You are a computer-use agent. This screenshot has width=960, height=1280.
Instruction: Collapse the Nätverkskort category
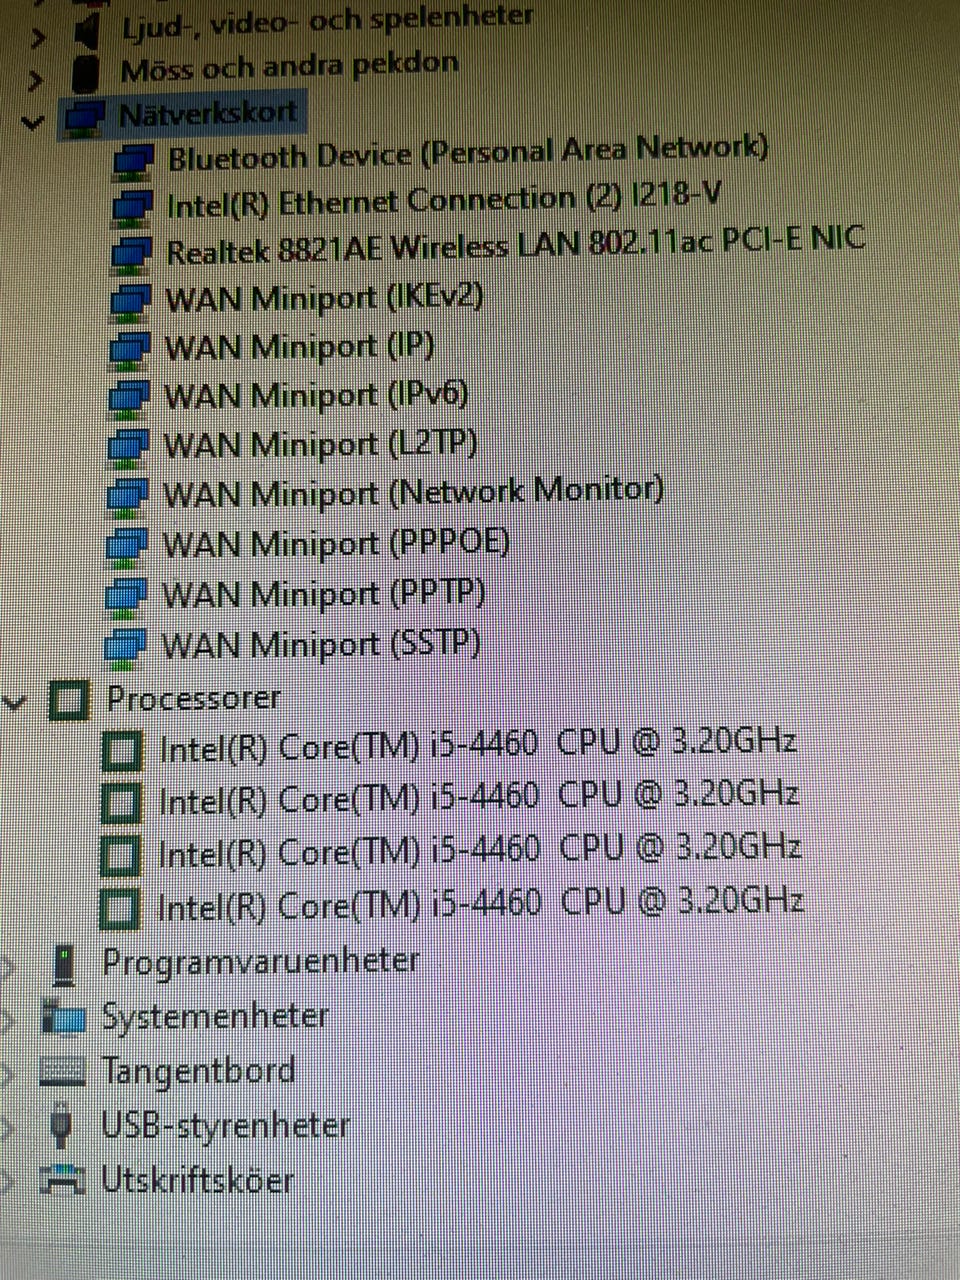point(34,122)
